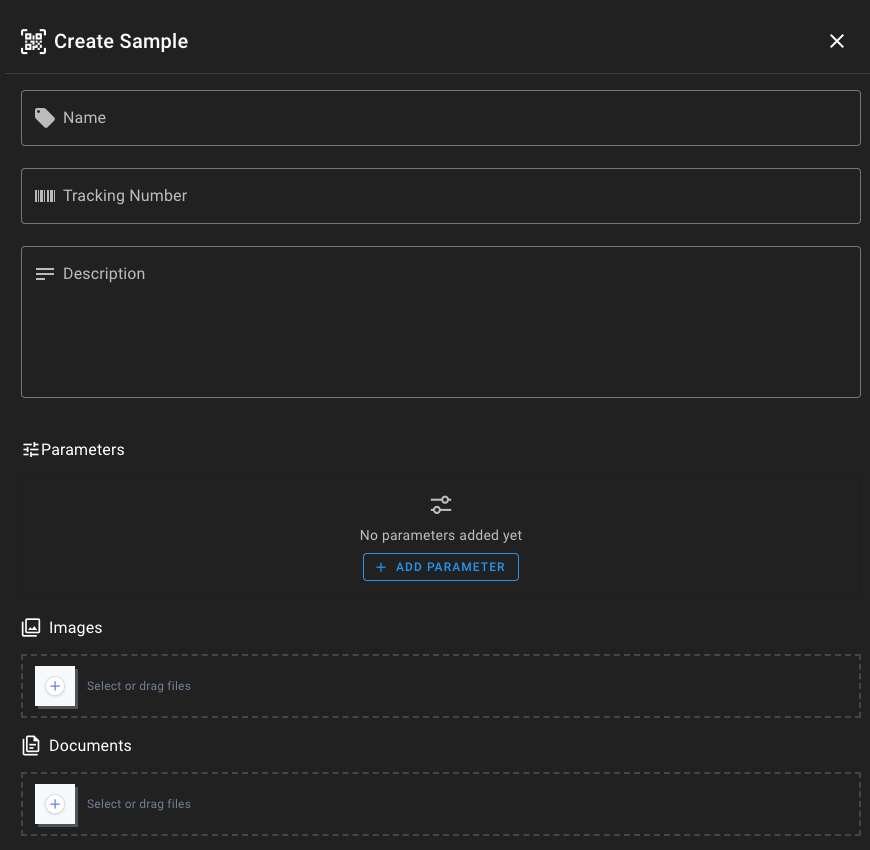This screenshot has width=870, height=850.
Task: Focus the Tracking Number input field
Action: tap(450, 196)
